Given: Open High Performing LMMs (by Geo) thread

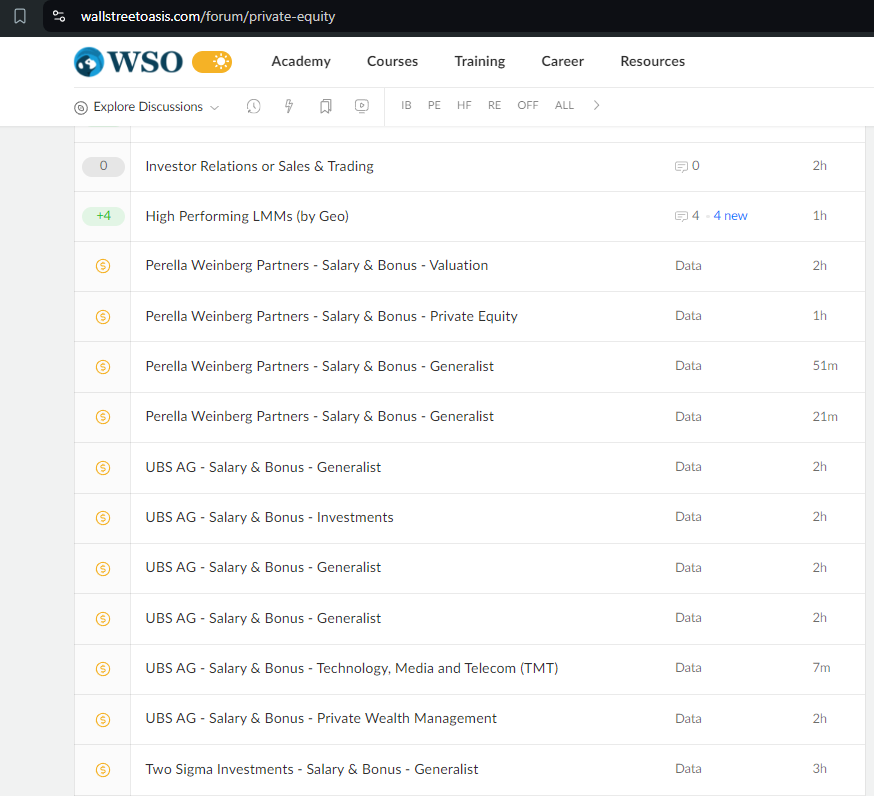Looking at the screenshot, I should click(247, 216).
